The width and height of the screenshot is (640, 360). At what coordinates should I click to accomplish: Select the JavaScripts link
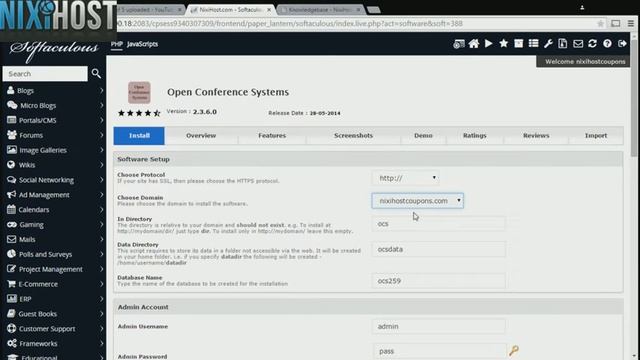tap(142, 44)
